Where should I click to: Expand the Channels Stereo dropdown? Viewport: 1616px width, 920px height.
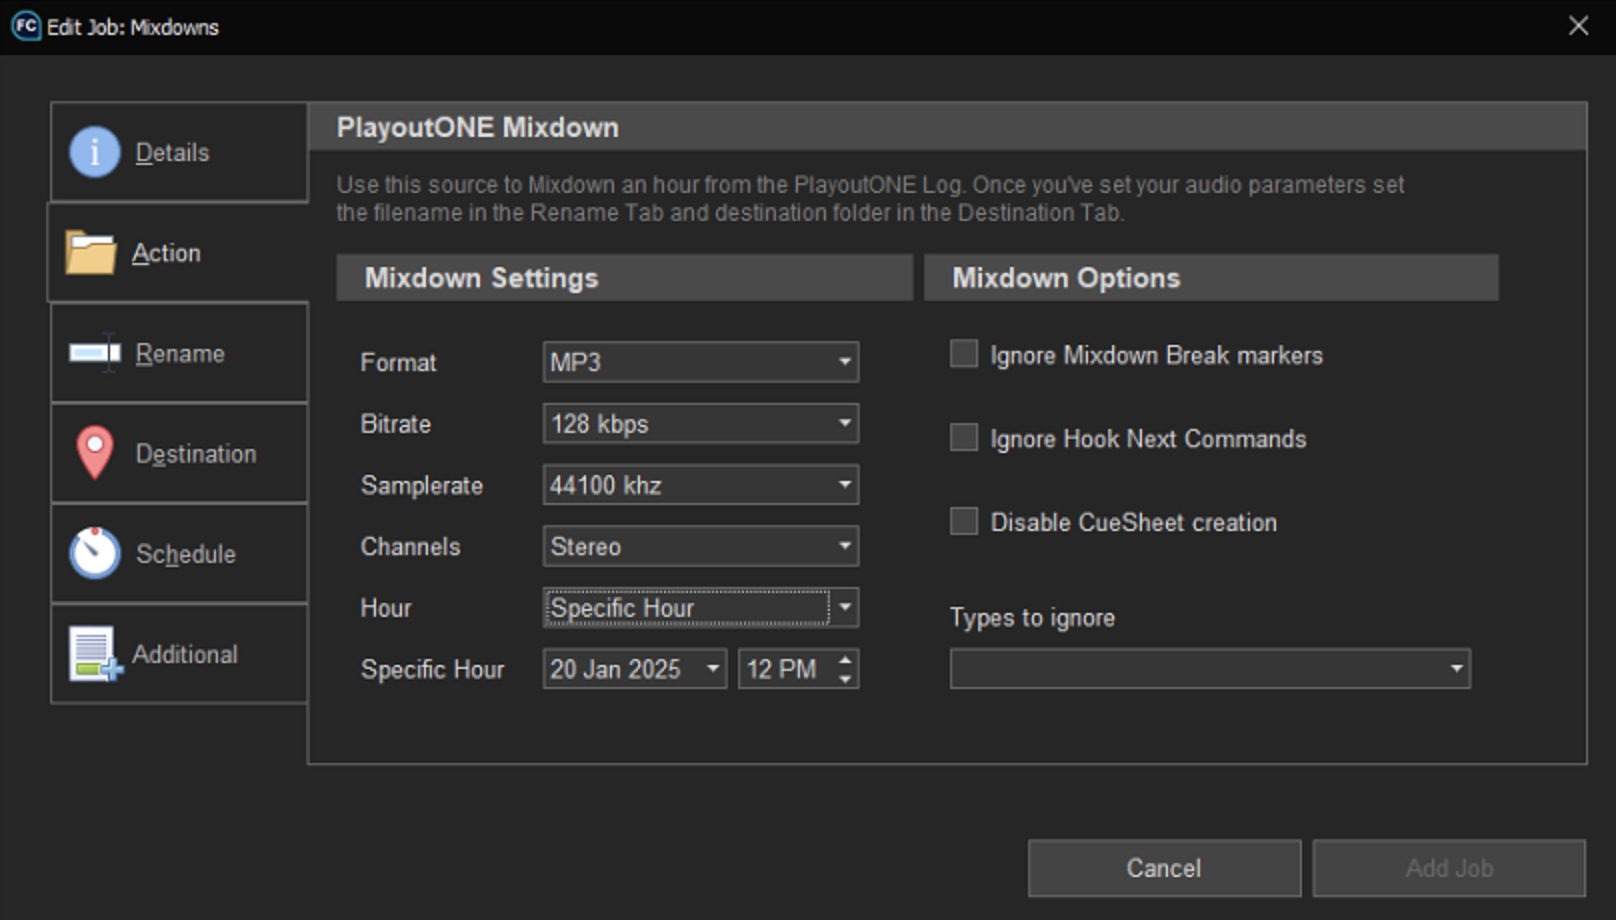point(701,546)
